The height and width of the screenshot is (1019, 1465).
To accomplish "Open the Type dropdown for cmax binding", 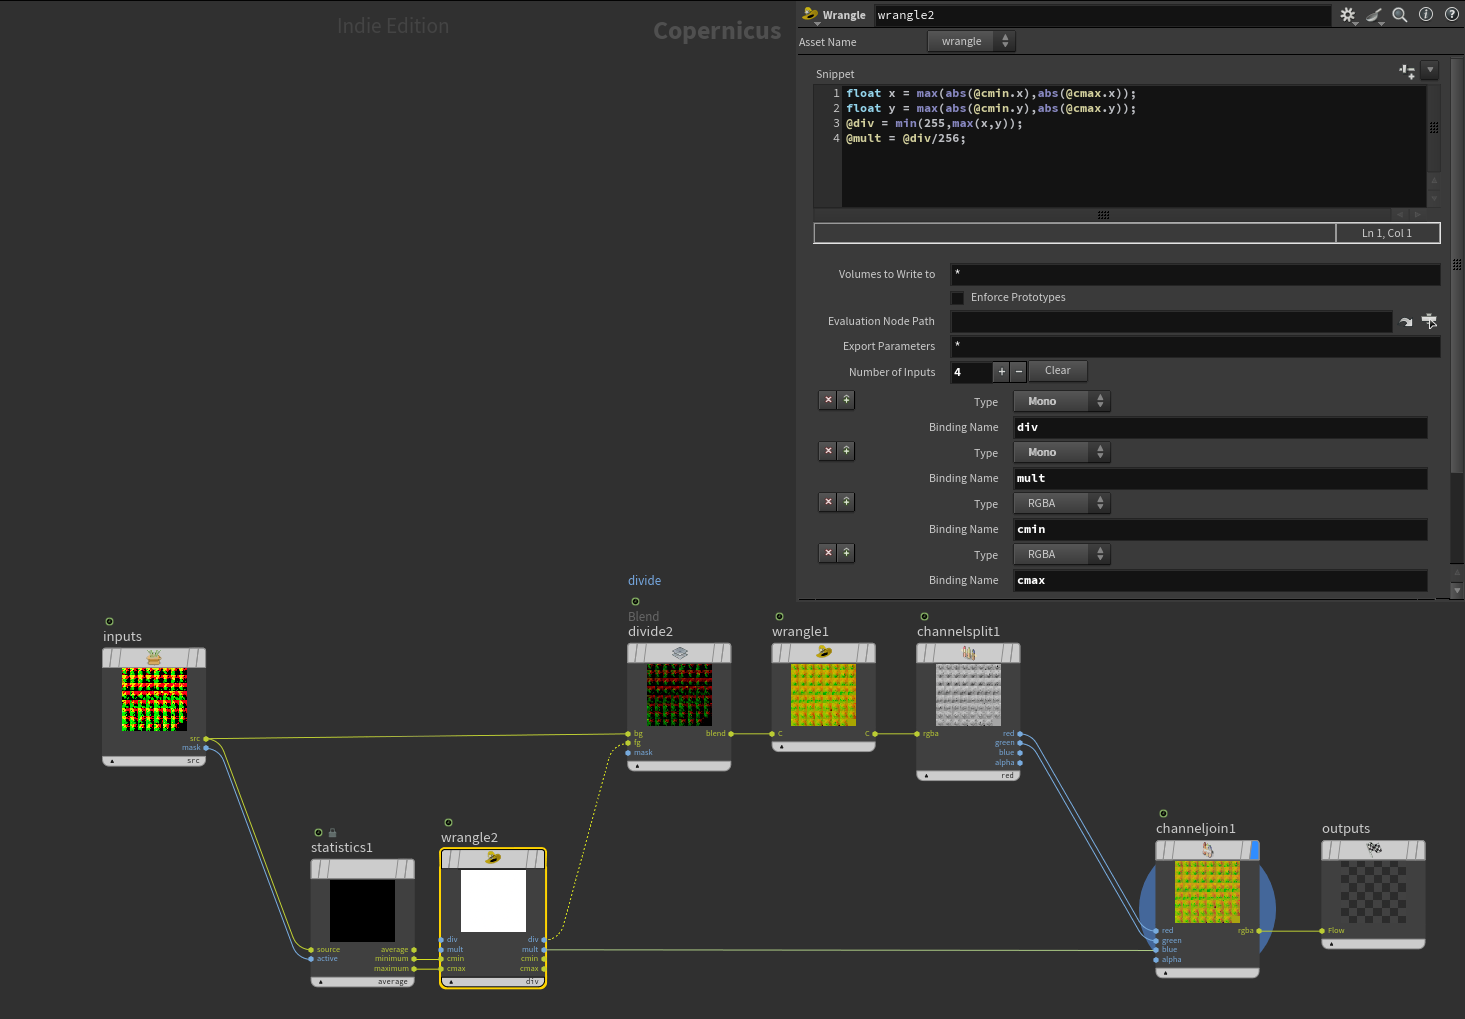I will point(1062,554).
